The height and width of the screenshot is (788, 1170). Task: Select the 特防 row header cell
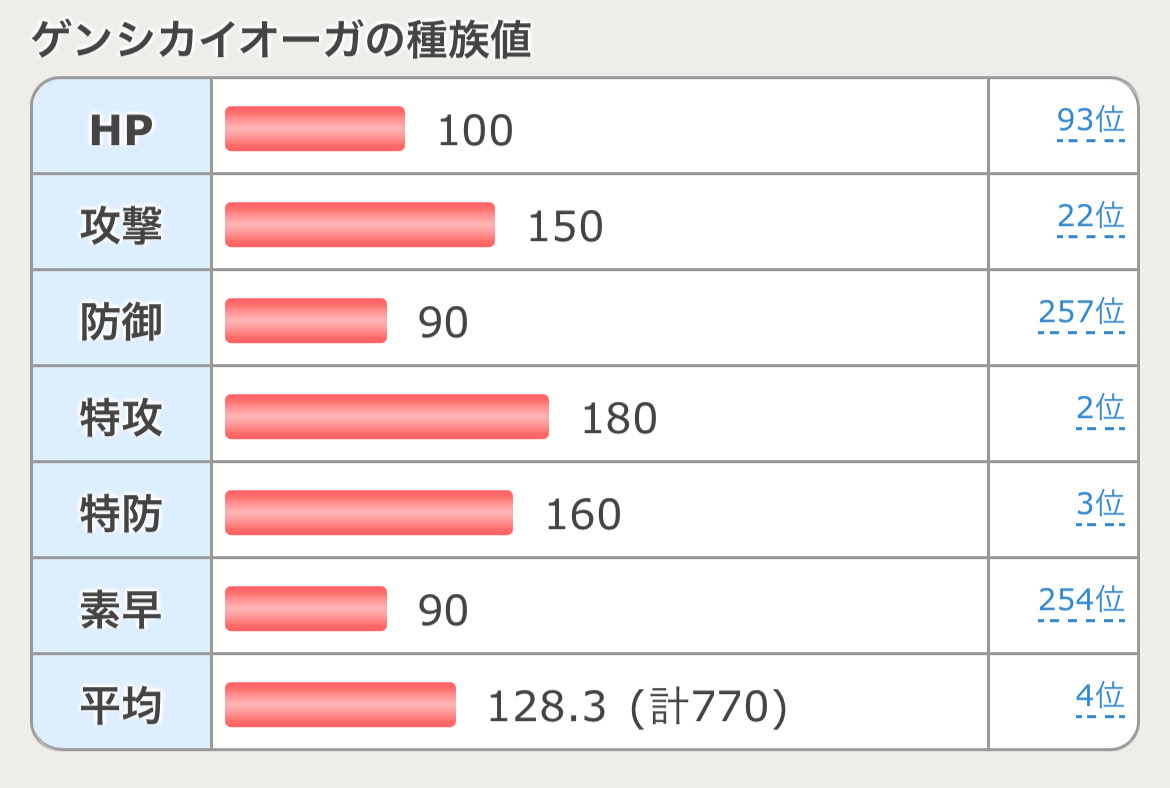click(121, 513)
